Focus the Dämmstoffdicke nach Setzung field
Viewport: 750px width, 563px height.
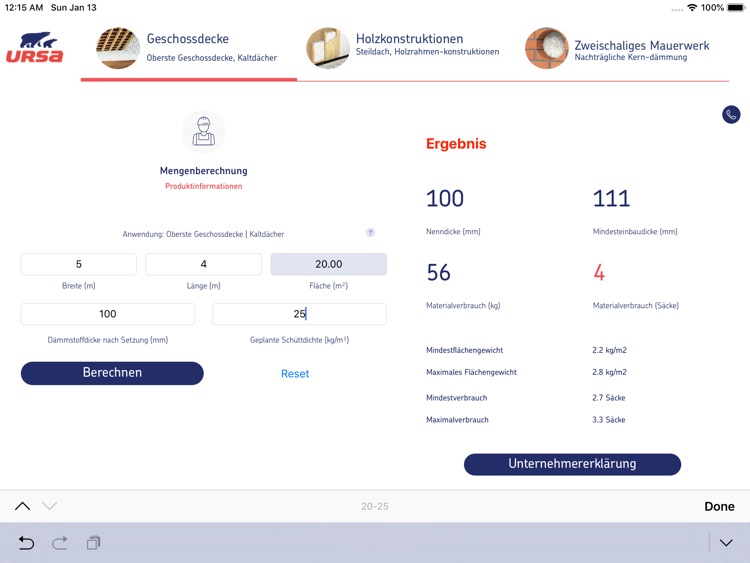tap(108, 314)
